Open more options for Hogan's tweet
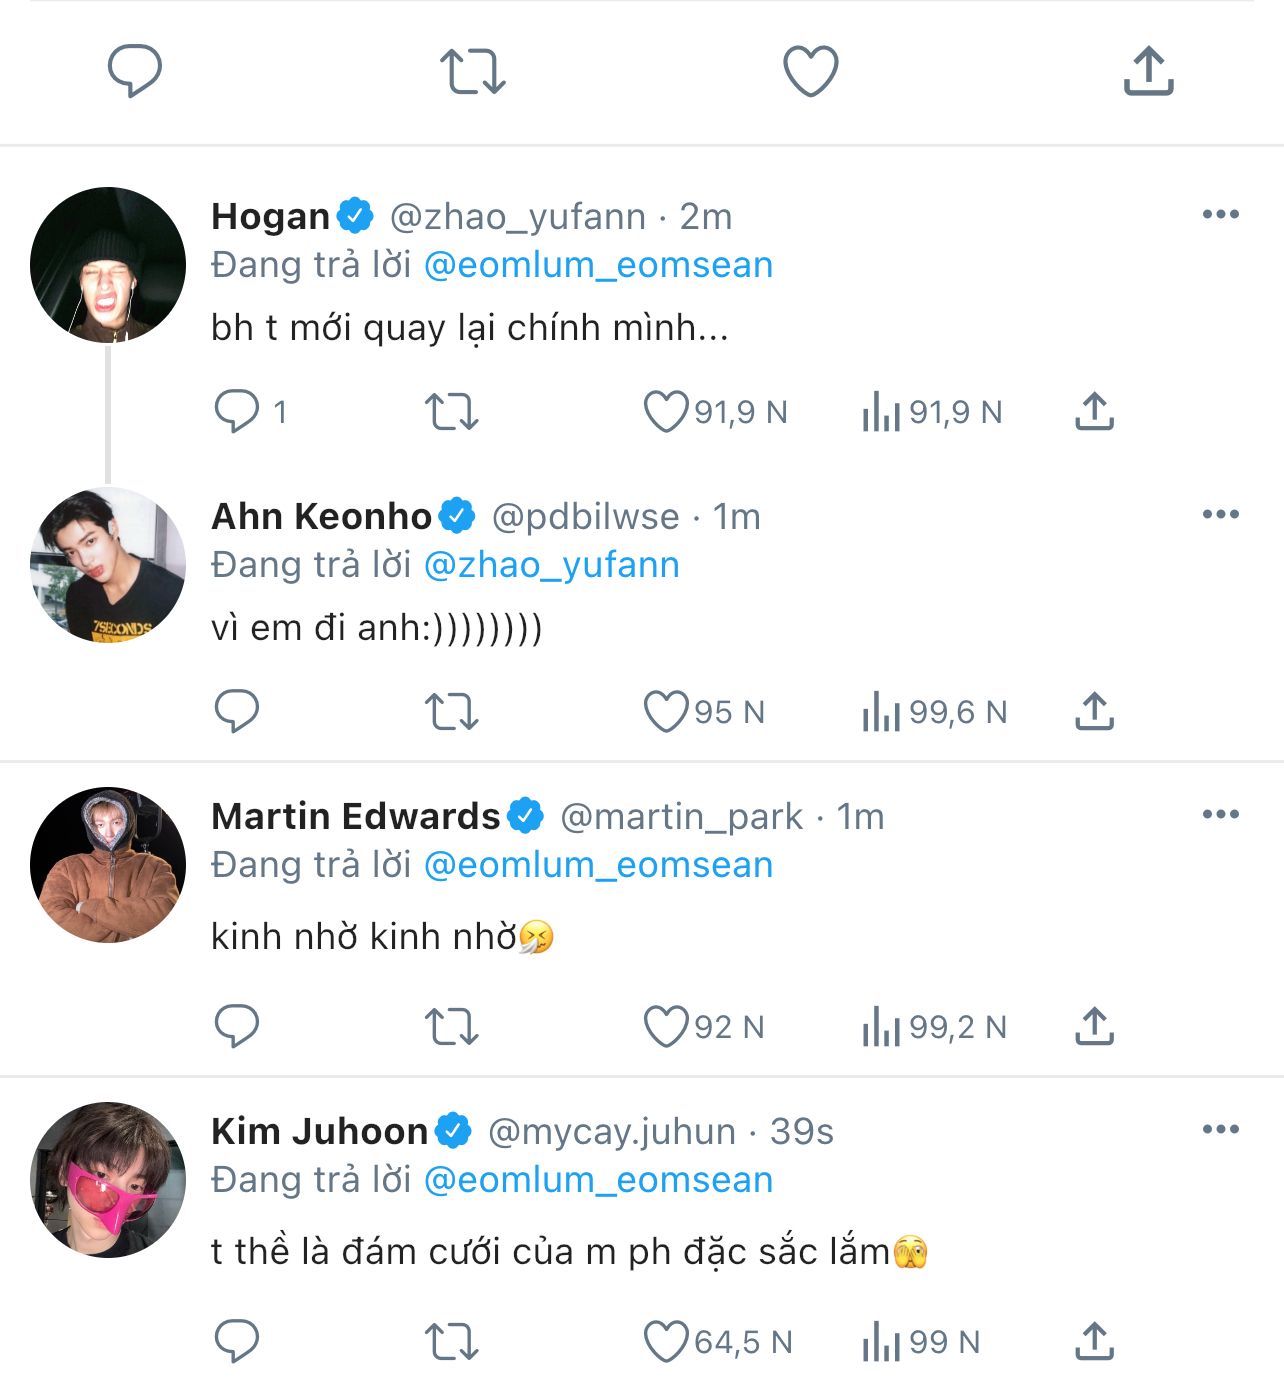The width and height of the screenshot is (1284, 1387). pyautogui.click(x=1221, y=214)
